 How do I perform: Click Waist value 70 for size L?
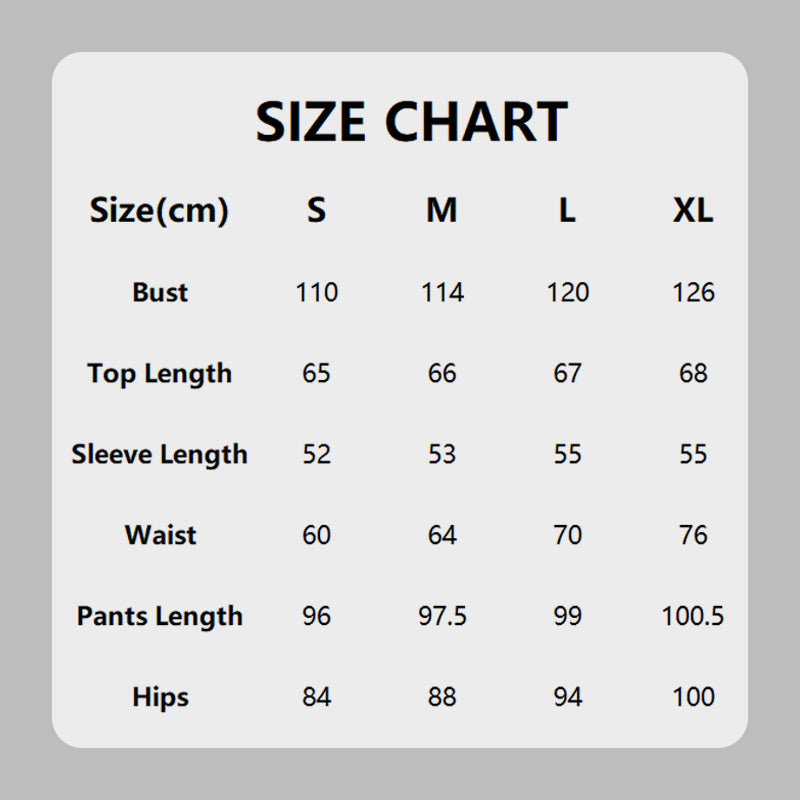click(567, 535)
